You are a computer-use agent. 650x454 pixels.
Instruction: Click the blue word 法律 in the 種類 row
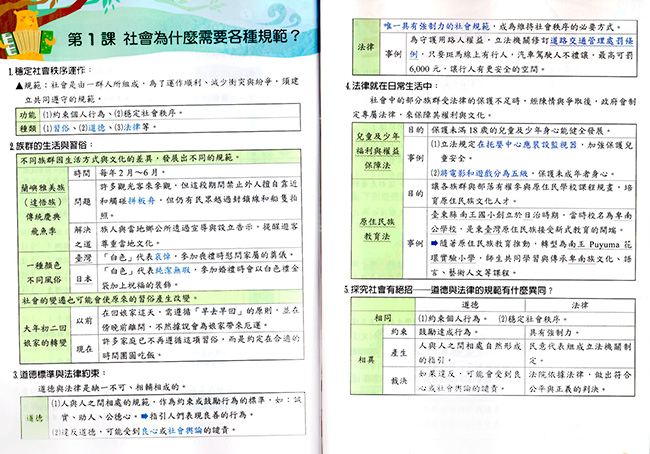click(132, 127)
